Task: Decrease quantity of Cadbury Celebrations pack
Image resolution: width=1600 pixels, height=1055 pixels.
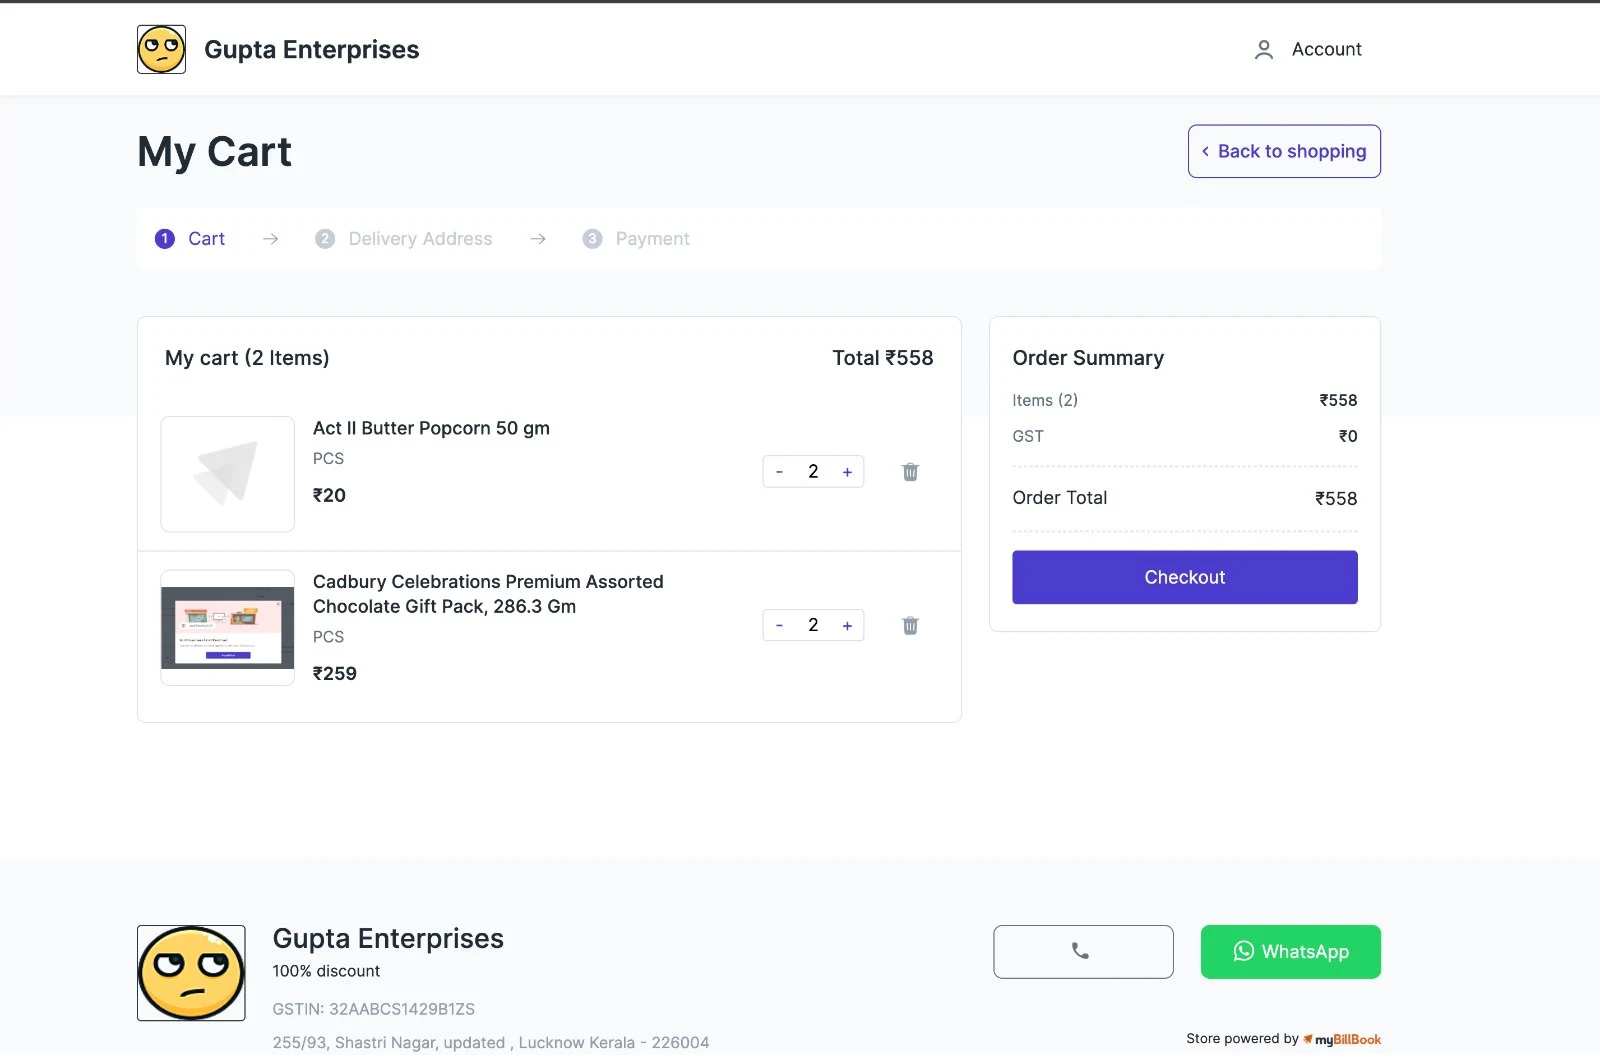Action: (779, 625)
